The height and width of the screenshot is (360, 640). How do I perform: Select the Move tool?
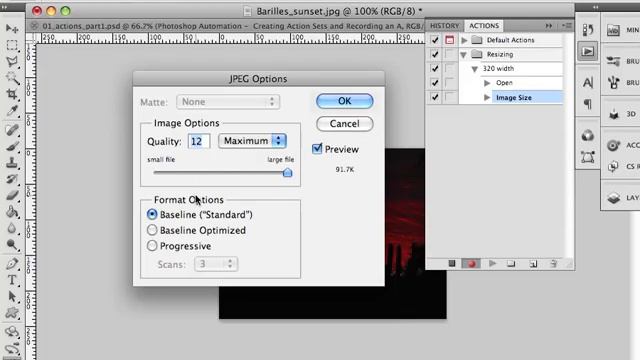pyautogui.click(x=12, y=28)
